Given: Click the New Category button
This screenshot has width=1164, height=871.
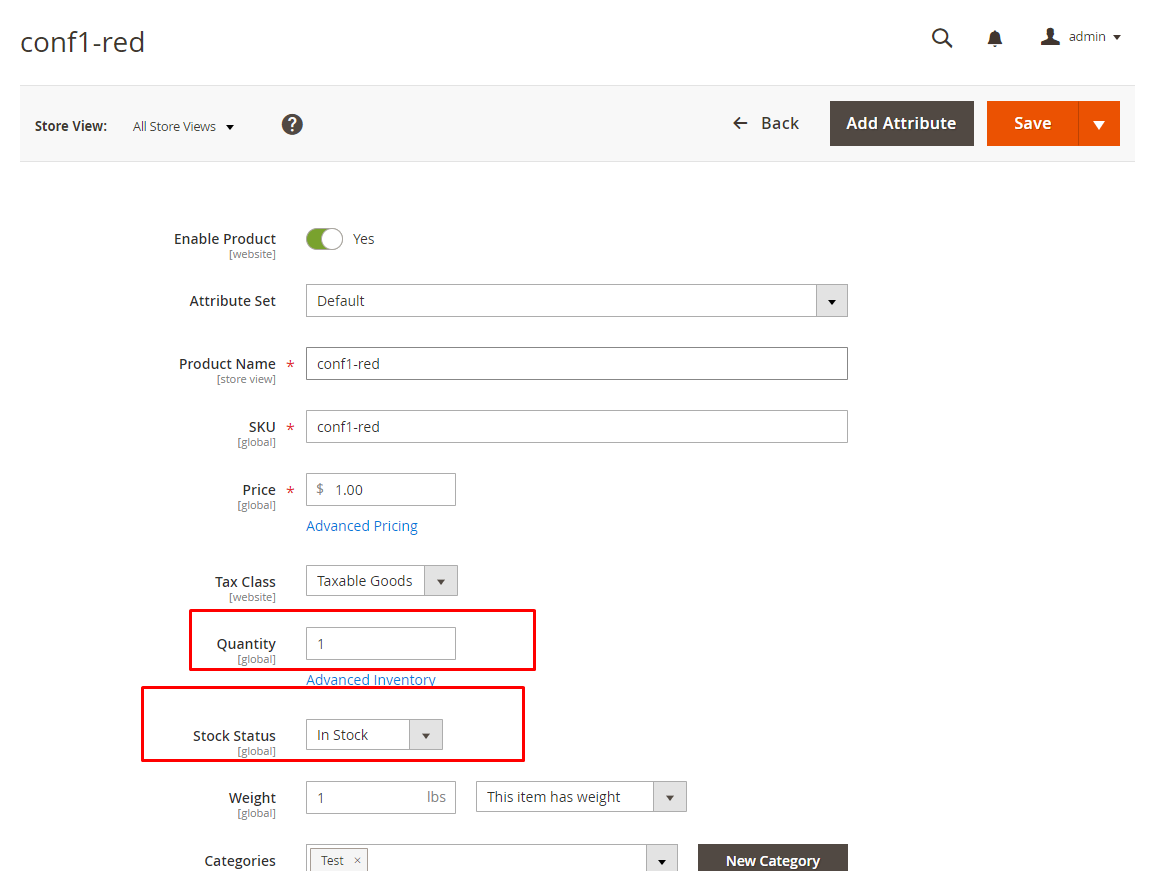Looking at the screenshot, I should 773,859.
